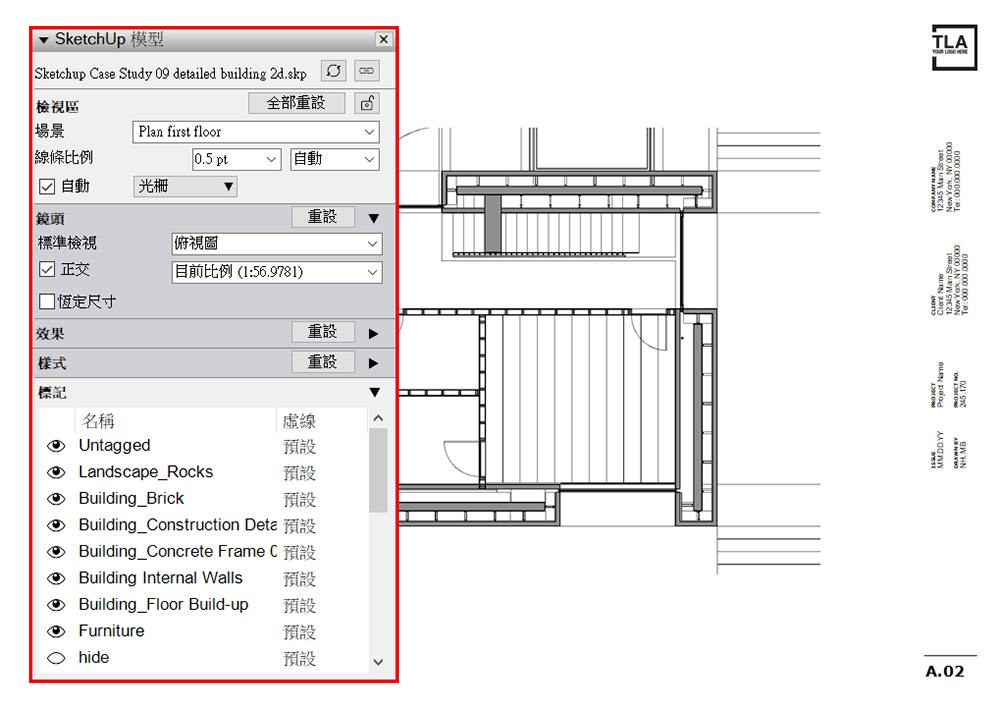Open the 0.5 pt line scale dropdown
The width and height of the screenshot is (1000, 709).
[238, 160]
